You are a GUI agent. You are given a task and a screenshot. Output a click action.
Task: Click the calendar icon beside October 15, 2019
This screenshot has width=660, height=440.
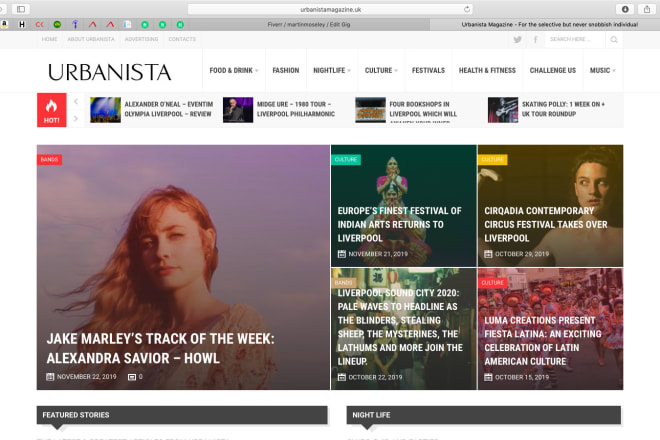488,377
